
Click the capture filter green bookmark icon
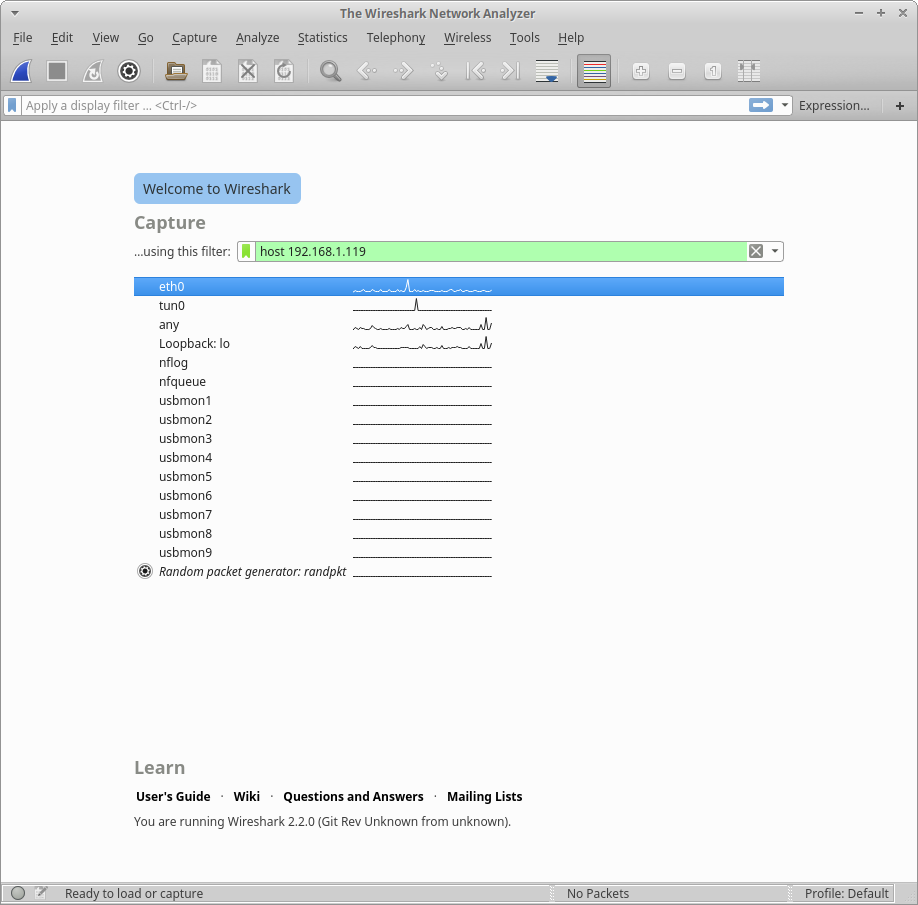(246, 251)
